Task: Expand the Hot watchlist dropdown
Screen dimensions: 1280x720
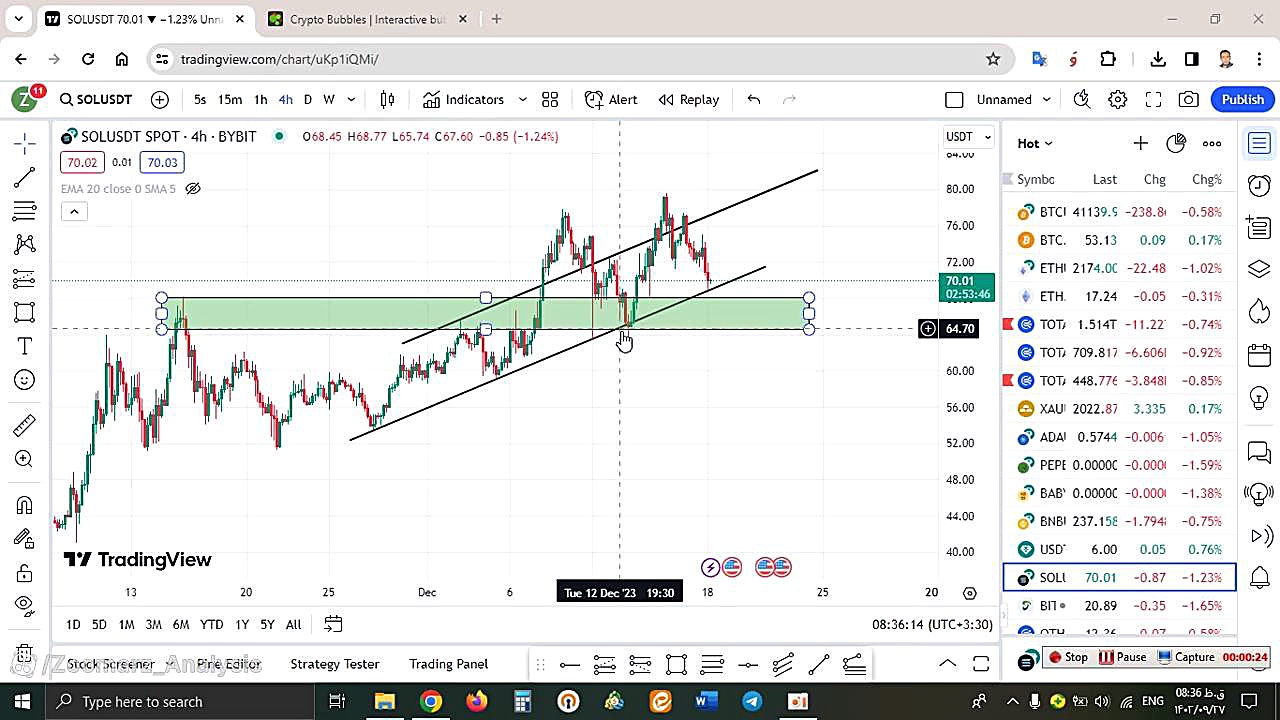Action: coord(1035,143)
